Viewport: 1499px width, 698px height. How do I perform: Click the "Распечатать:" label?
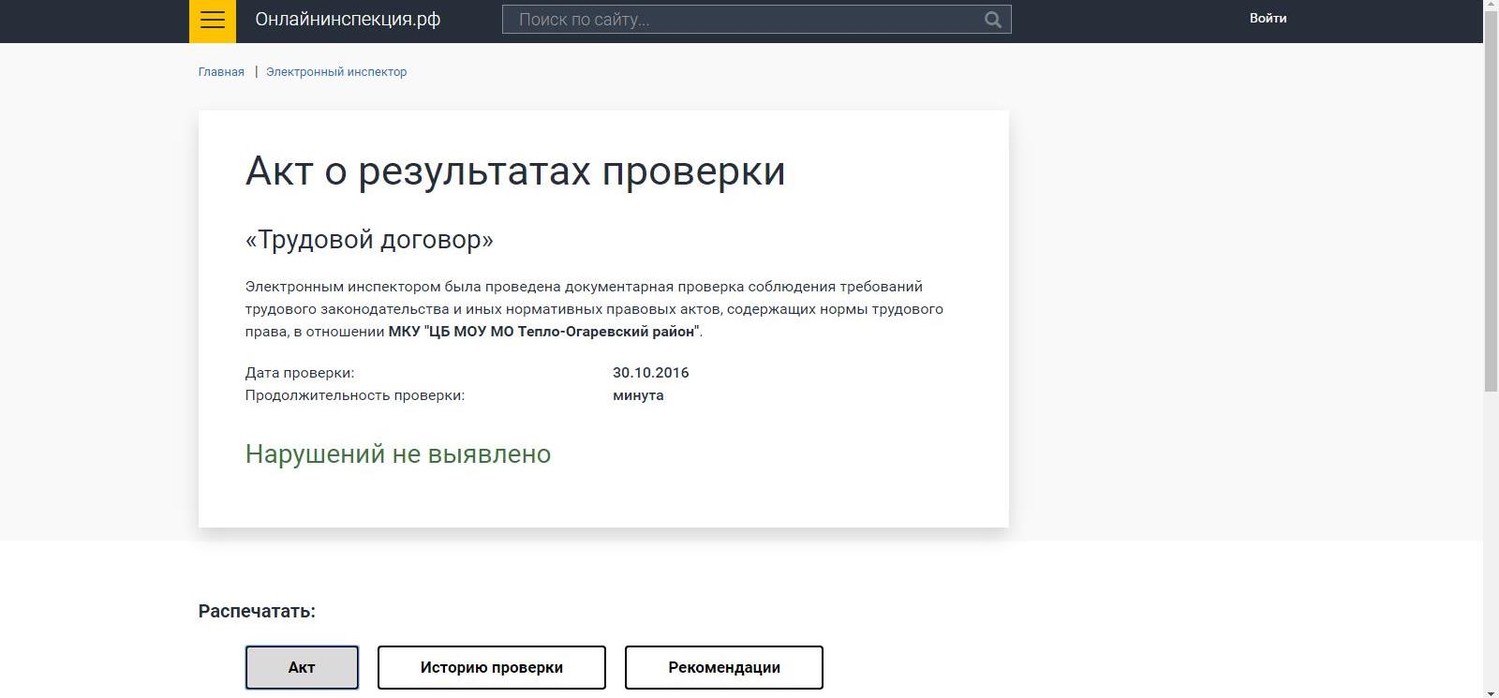[257, 611]
